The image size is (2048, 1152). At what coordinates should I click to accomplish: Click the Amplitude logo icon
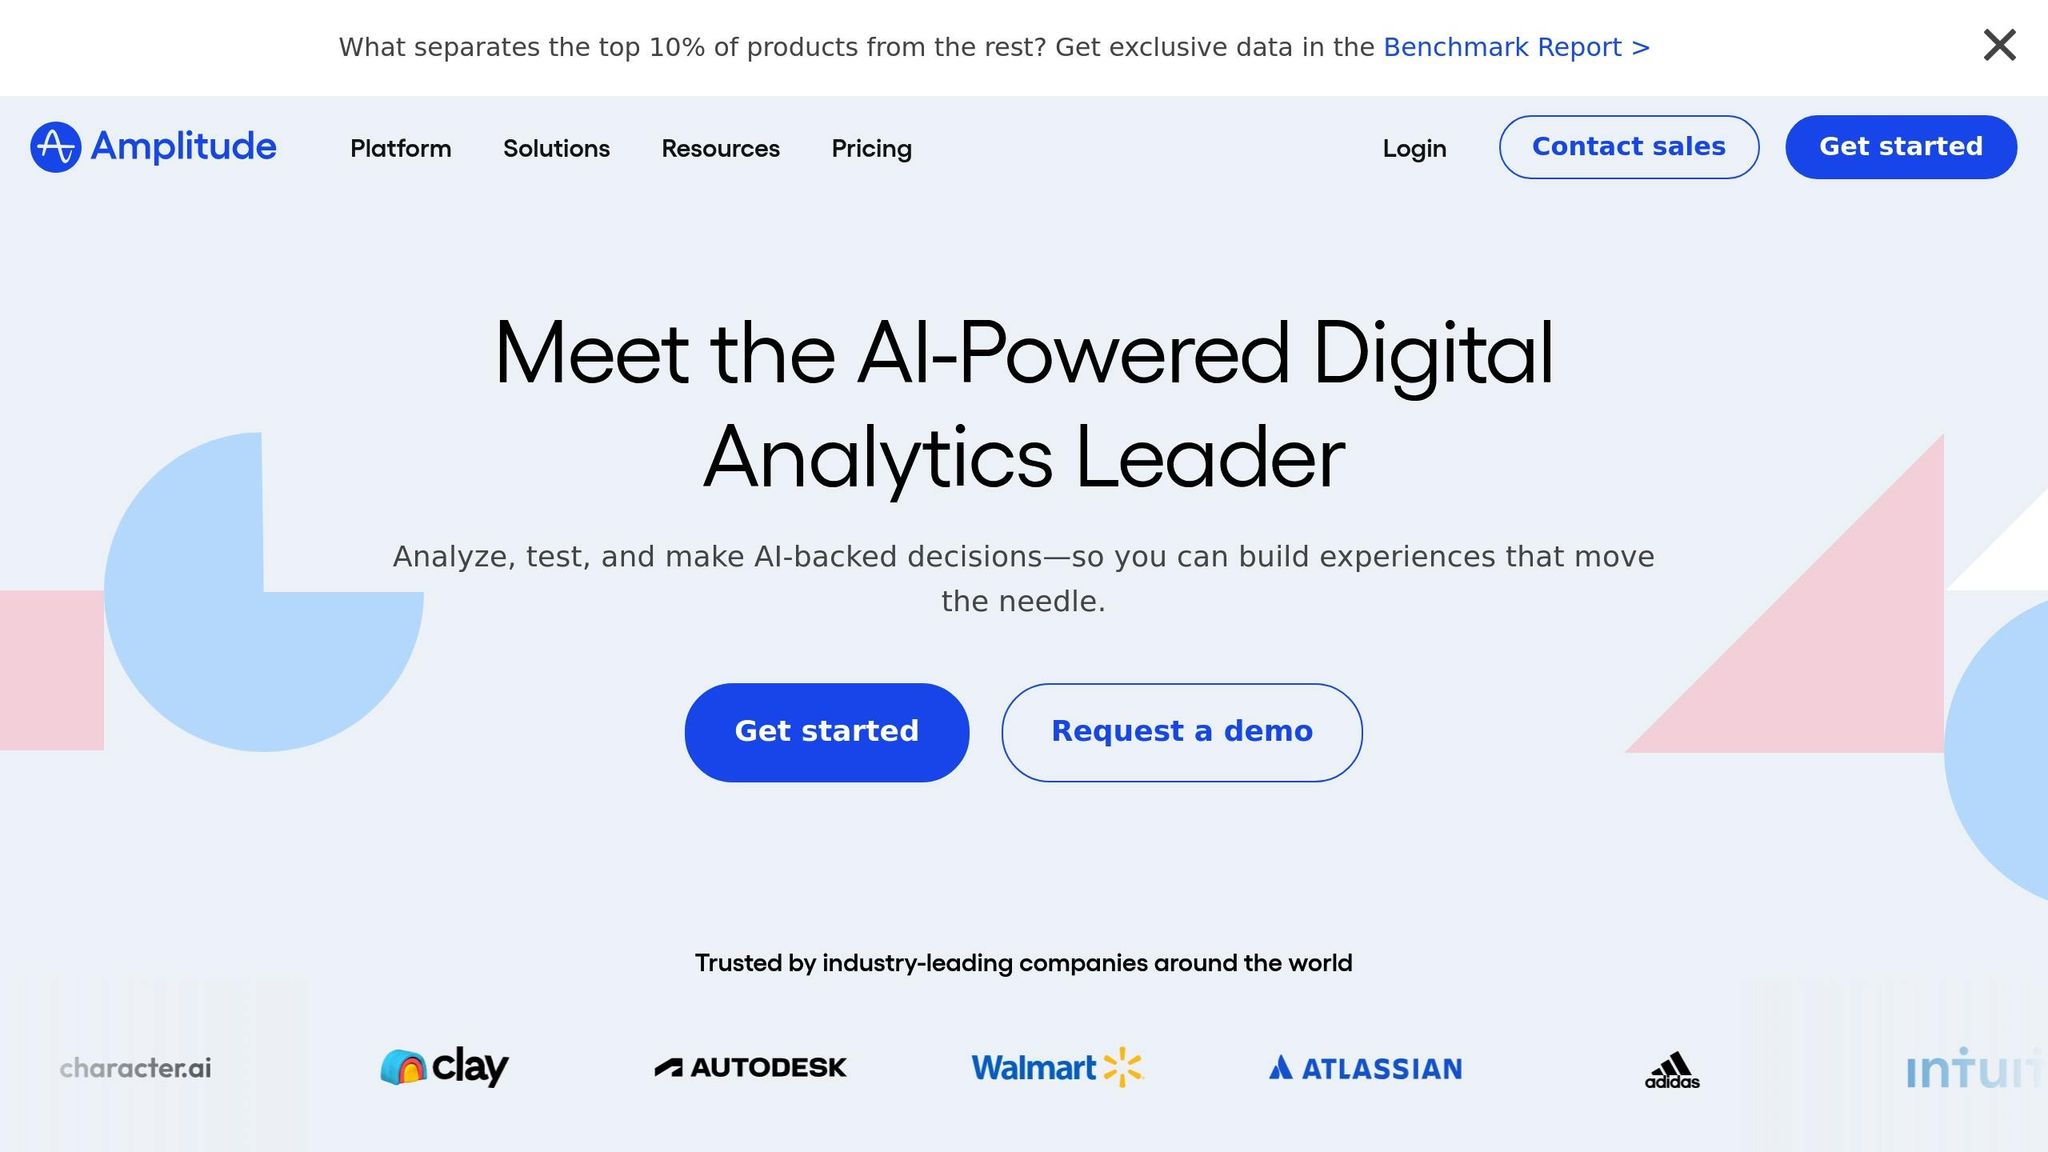55,147
